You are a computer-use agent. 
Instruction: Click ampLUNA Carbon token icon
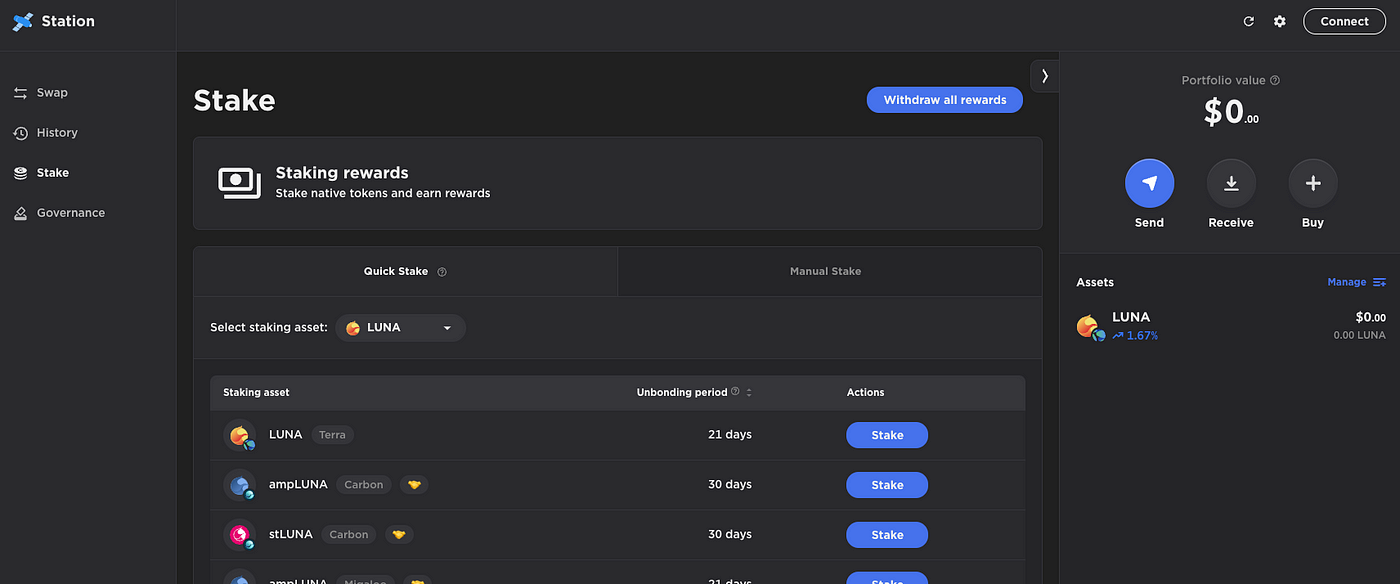pos(240,486)
